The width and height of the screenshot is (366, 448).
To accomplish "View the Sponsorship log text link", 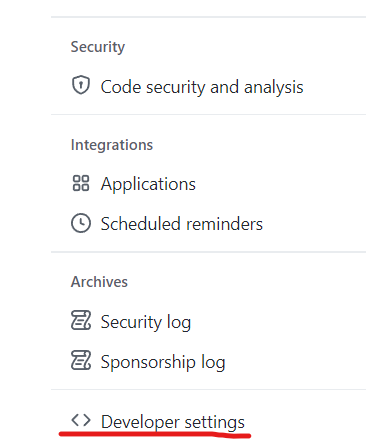I will click(x=163, y=362).
